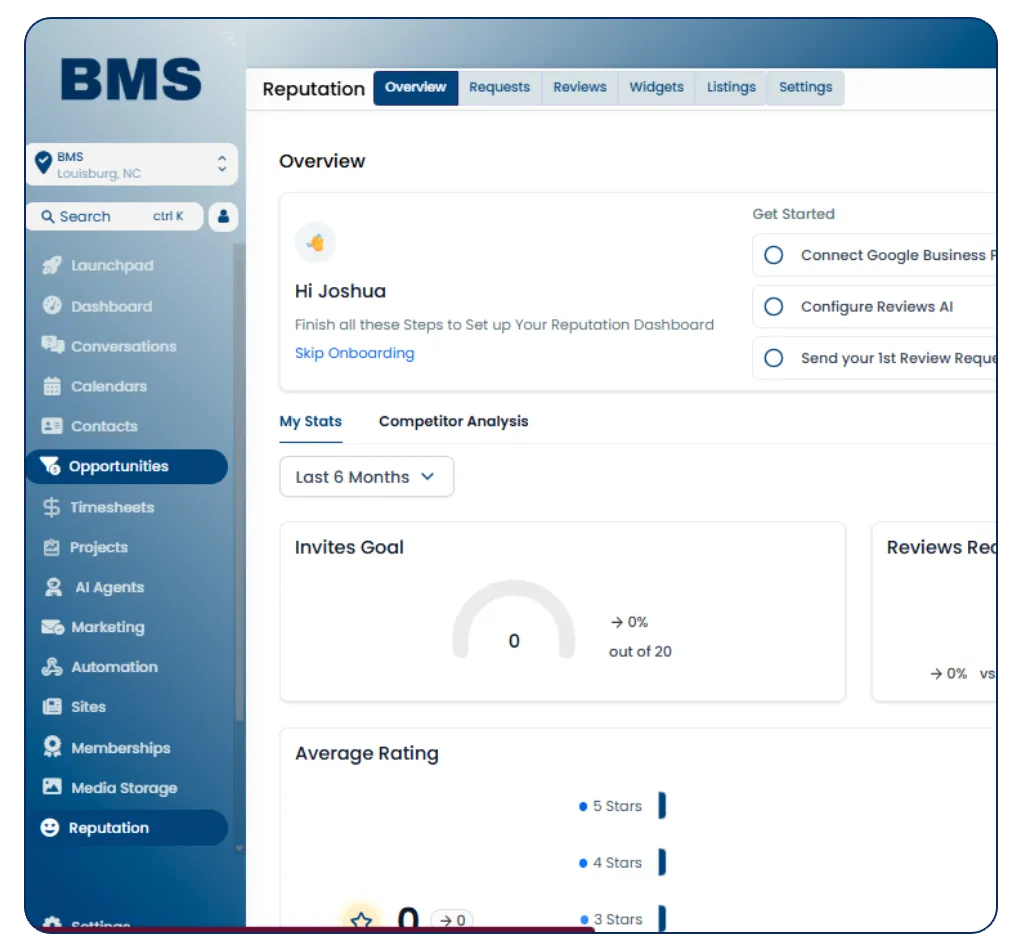Click the Marketing envelope icon
Screen dimensions: 1022x952
[52, 627]
